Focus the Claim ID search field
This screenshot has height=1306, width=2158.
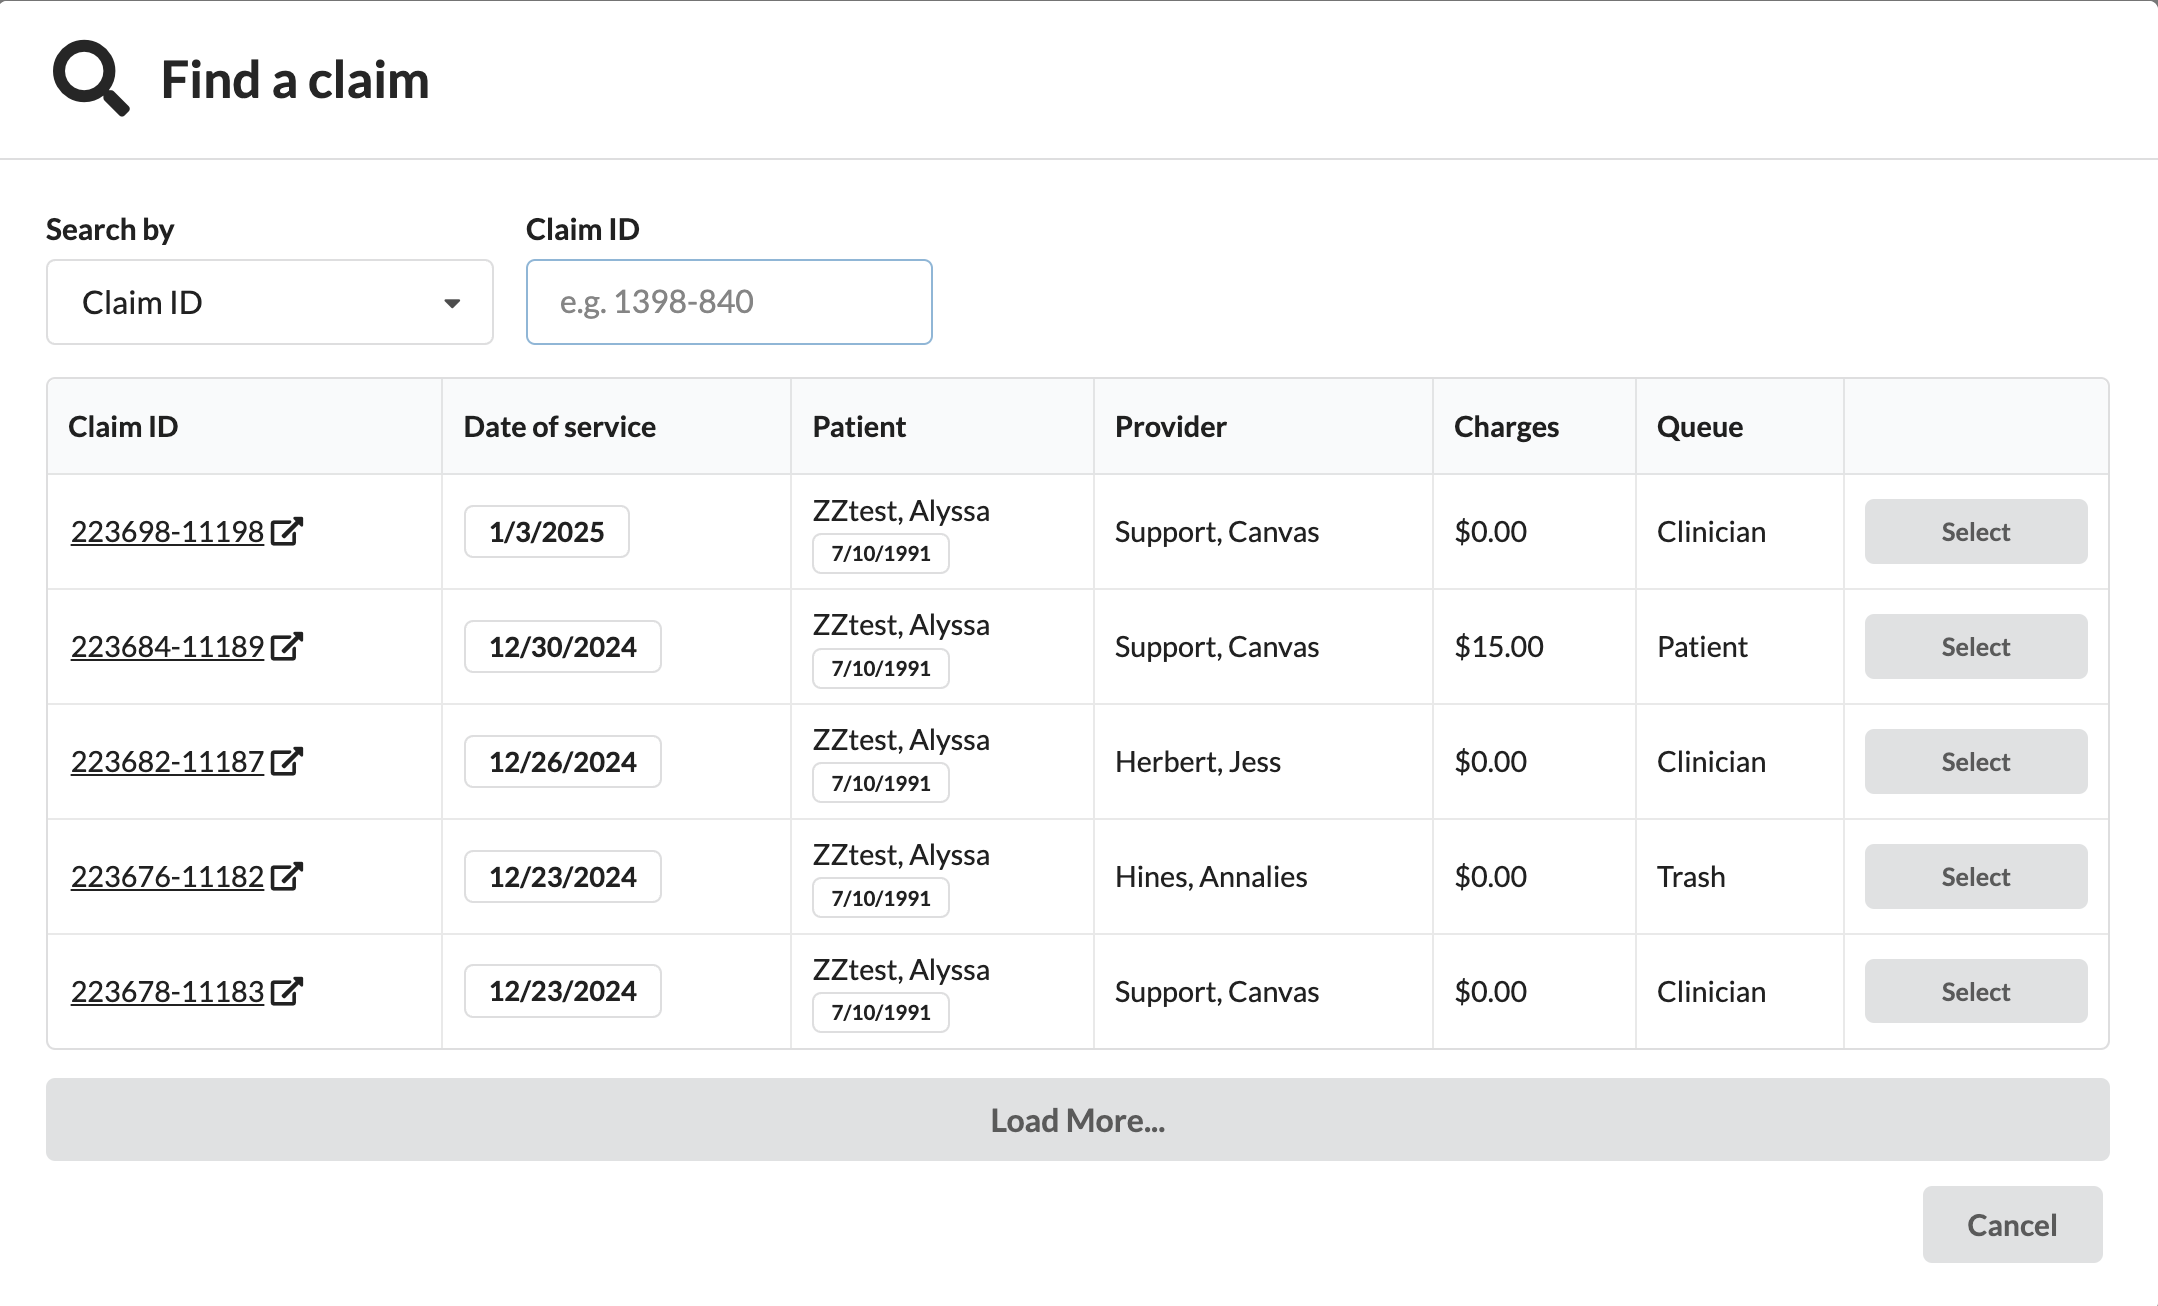pyautogui.click(x=728, y=302)
